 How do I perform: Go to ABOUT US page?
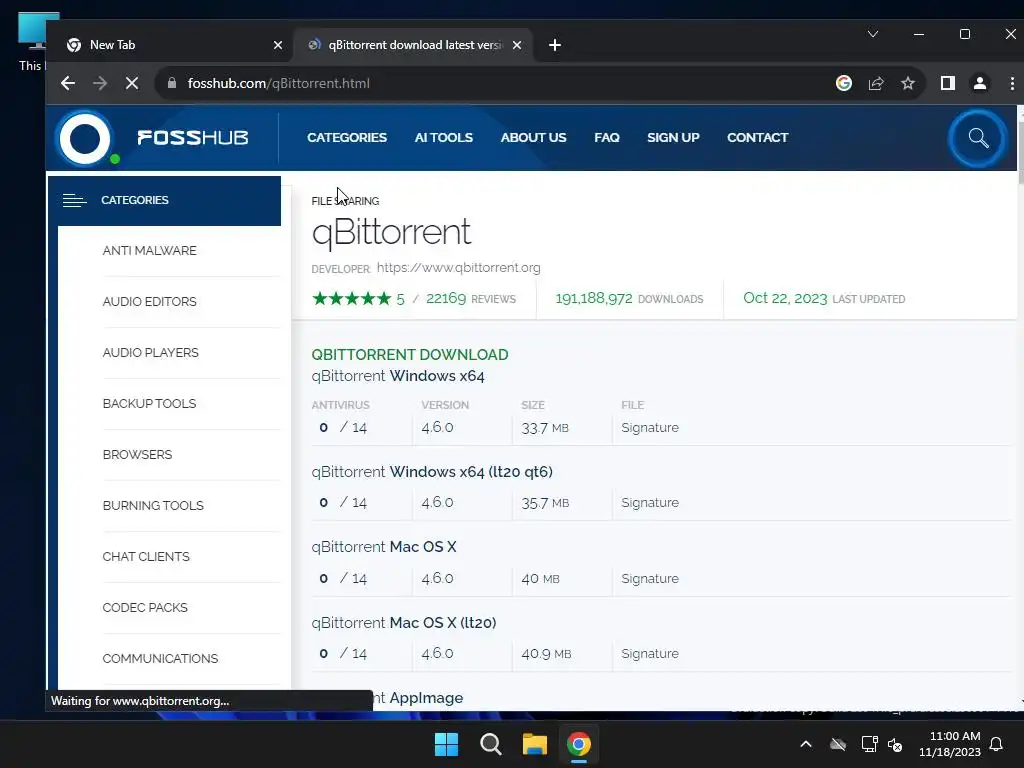point(534,138)
